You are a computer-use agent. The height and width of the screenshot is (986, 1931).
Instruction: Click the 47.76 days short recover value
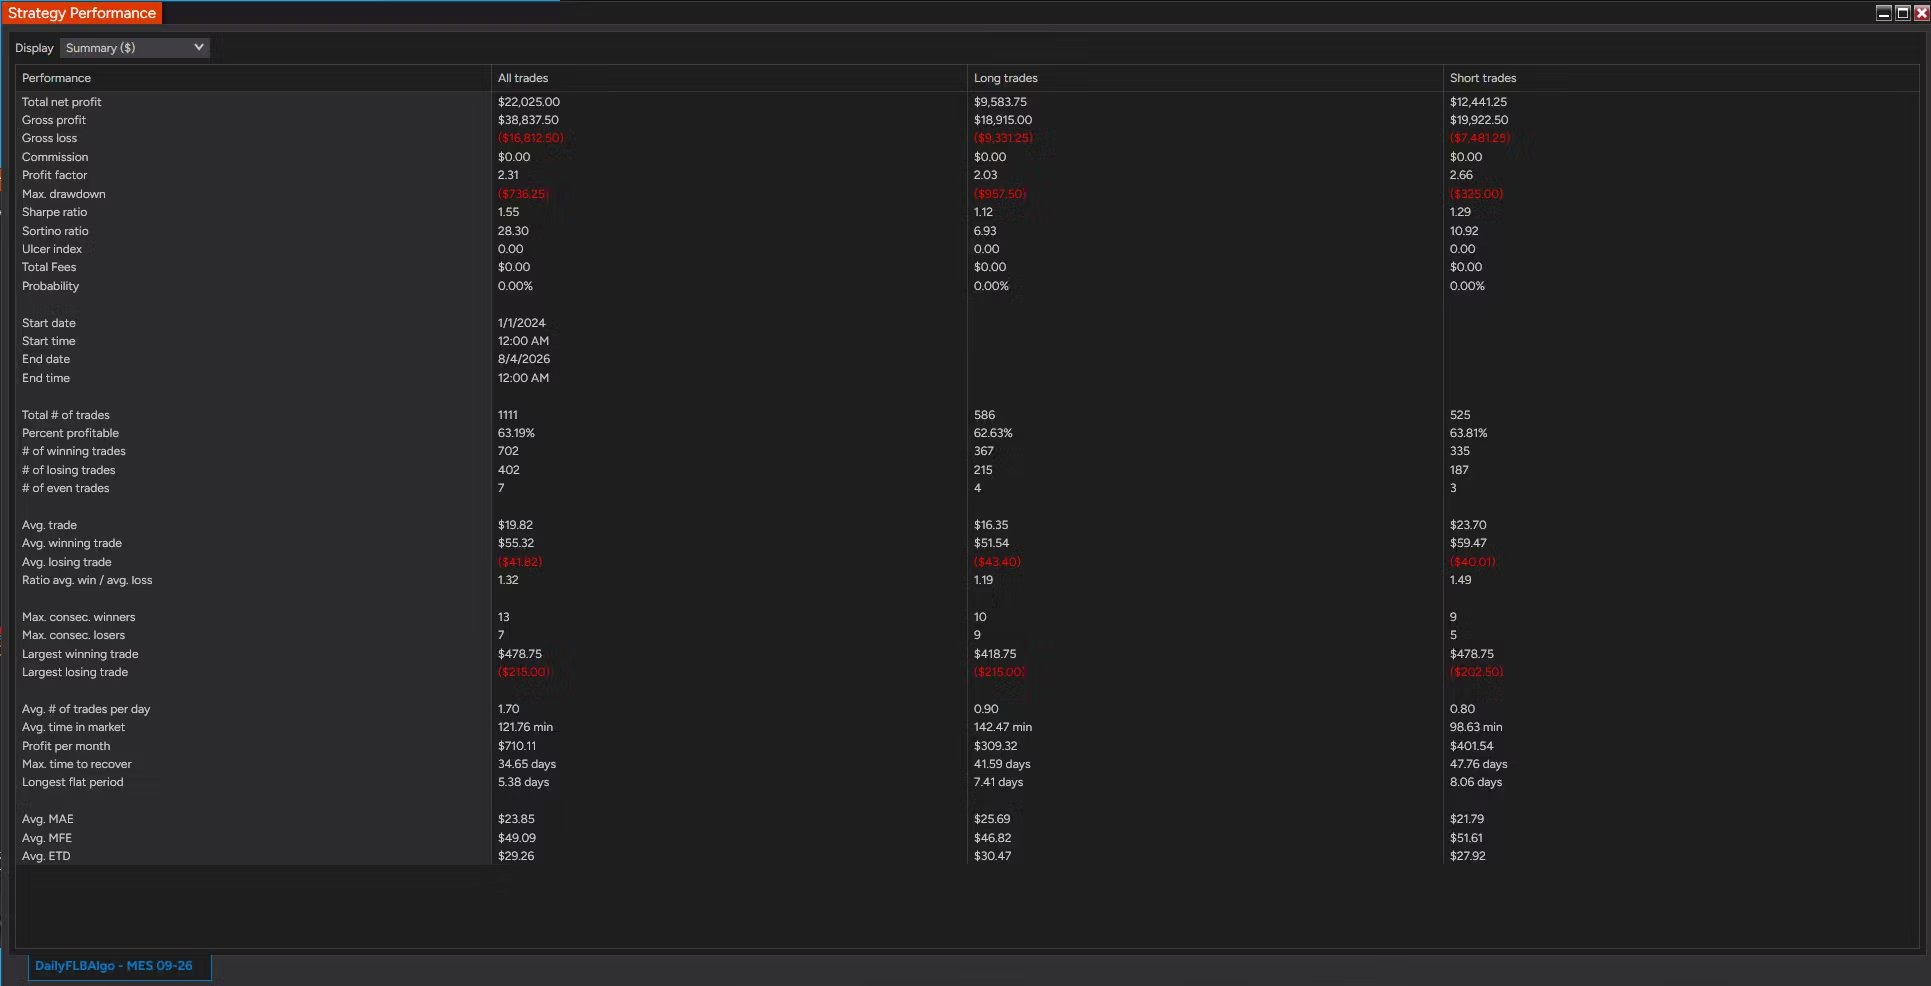click(x=1479, y=764)
